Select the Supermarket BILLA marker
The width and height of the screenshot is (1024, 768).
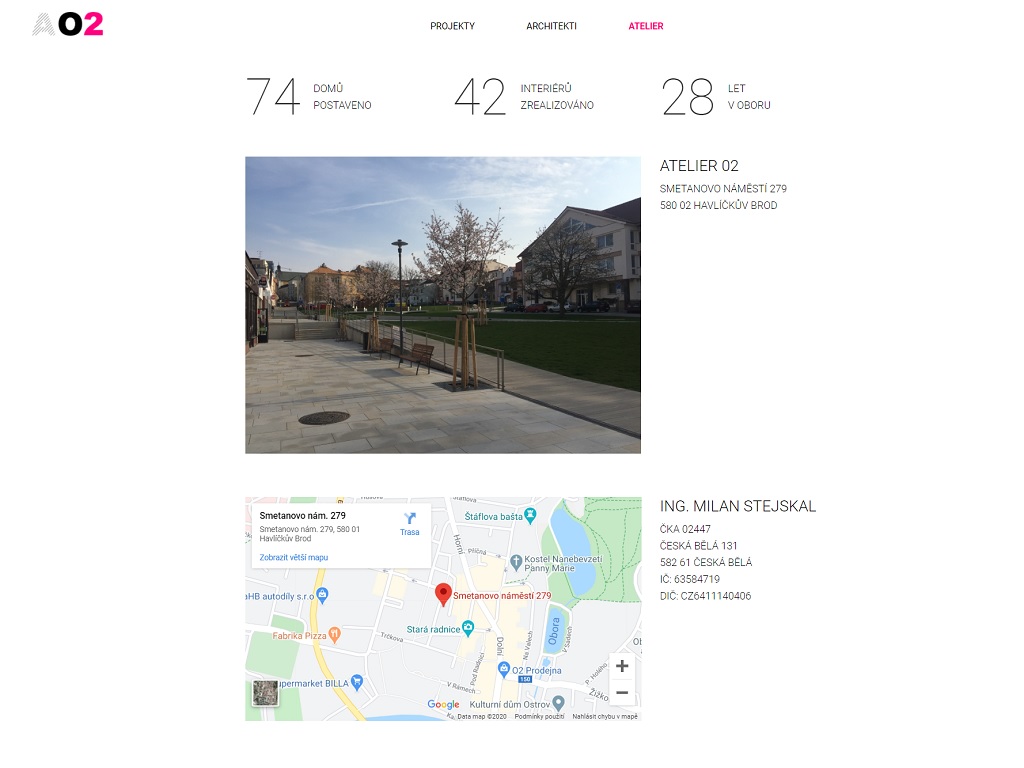tap(357, 682)
